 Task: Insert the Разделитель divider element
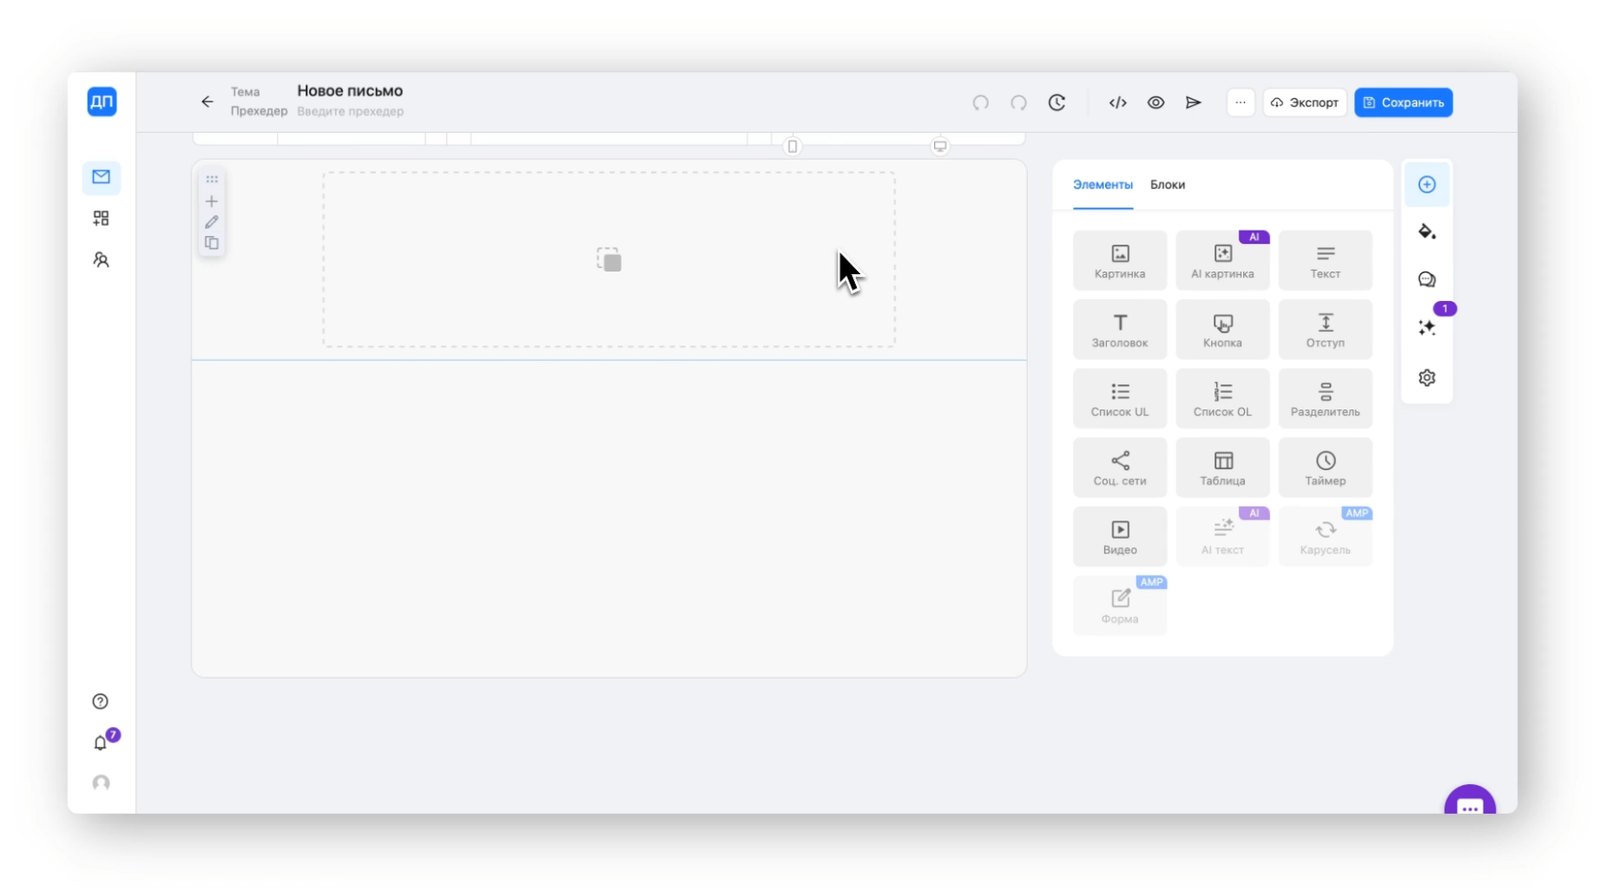(1325, 398)
